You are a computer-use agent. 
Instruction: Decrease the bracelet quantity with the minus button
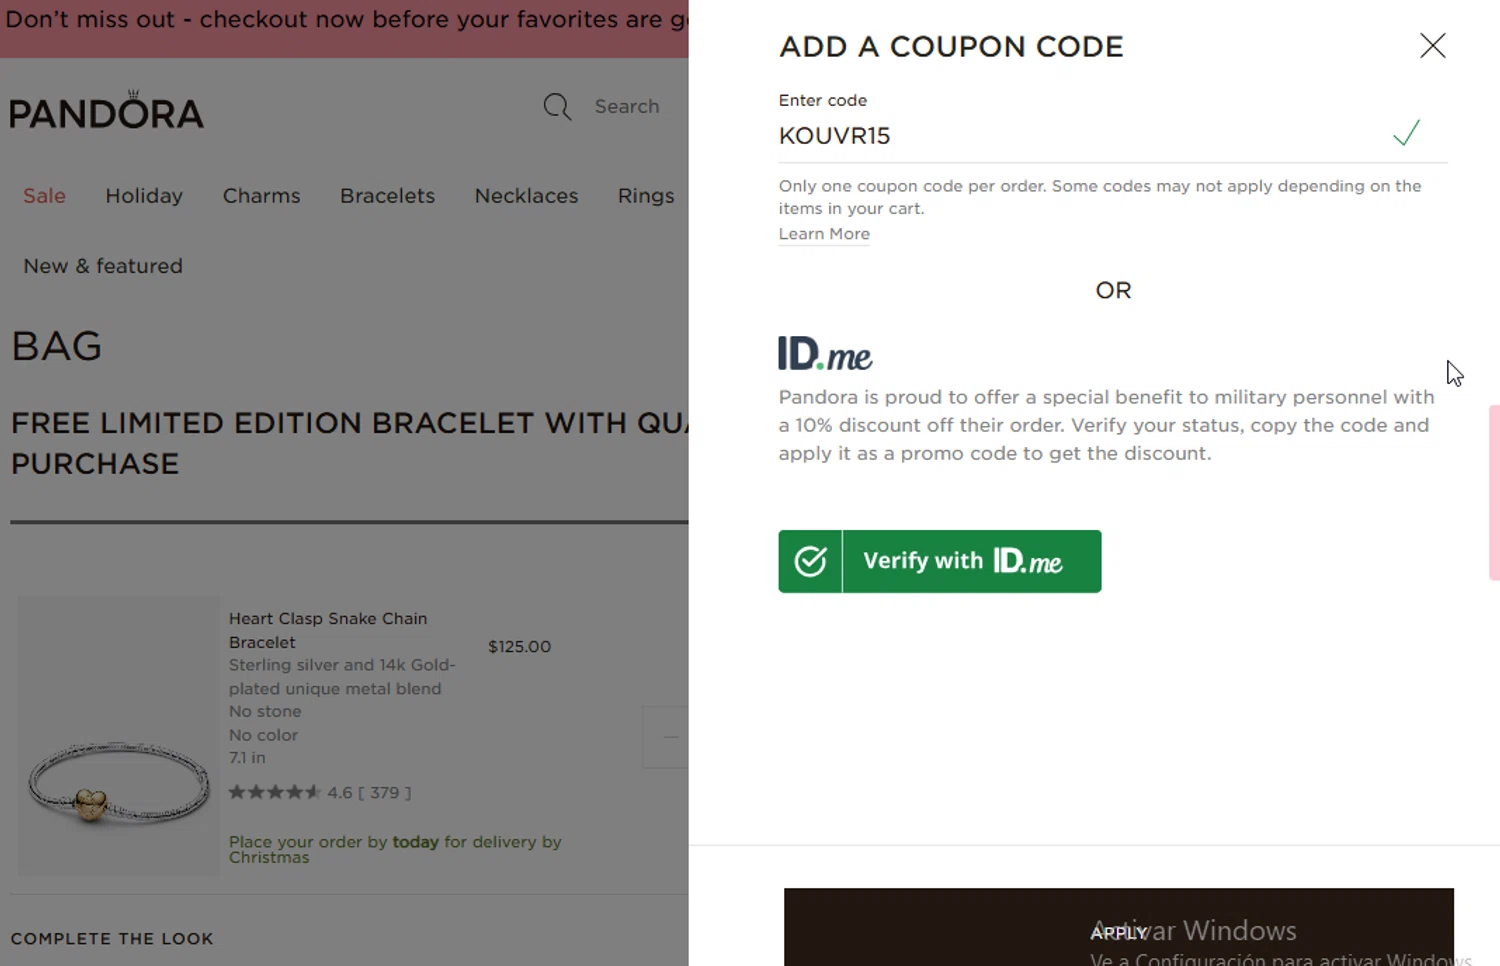click(670, 737)
